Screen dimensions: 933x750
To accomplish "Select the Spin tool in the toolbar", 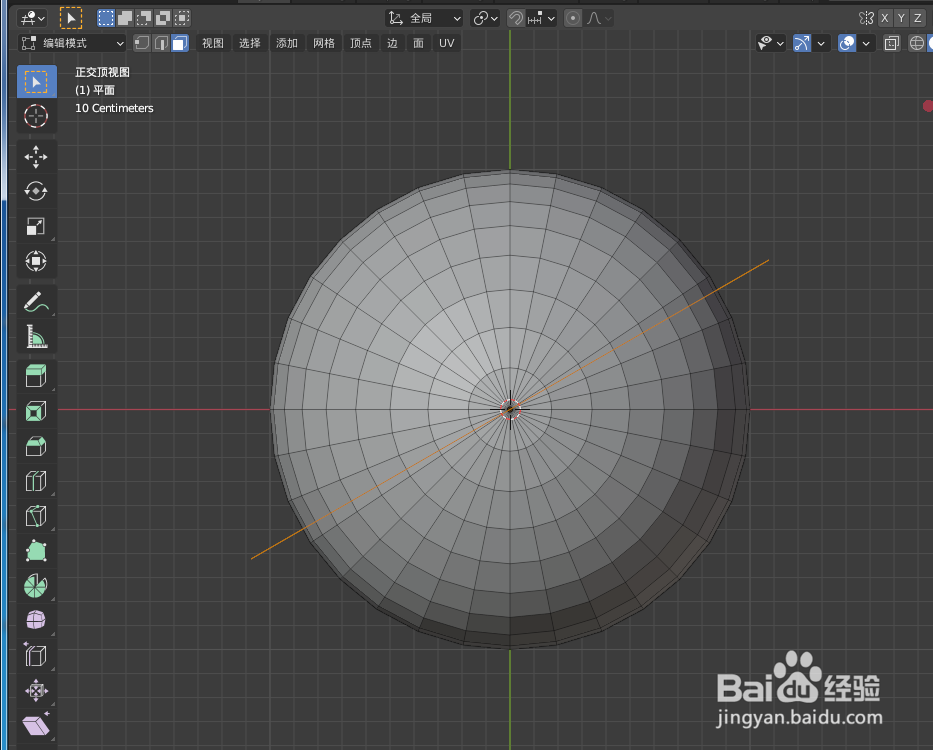I will pyautogui.click(x=36, y=585).
